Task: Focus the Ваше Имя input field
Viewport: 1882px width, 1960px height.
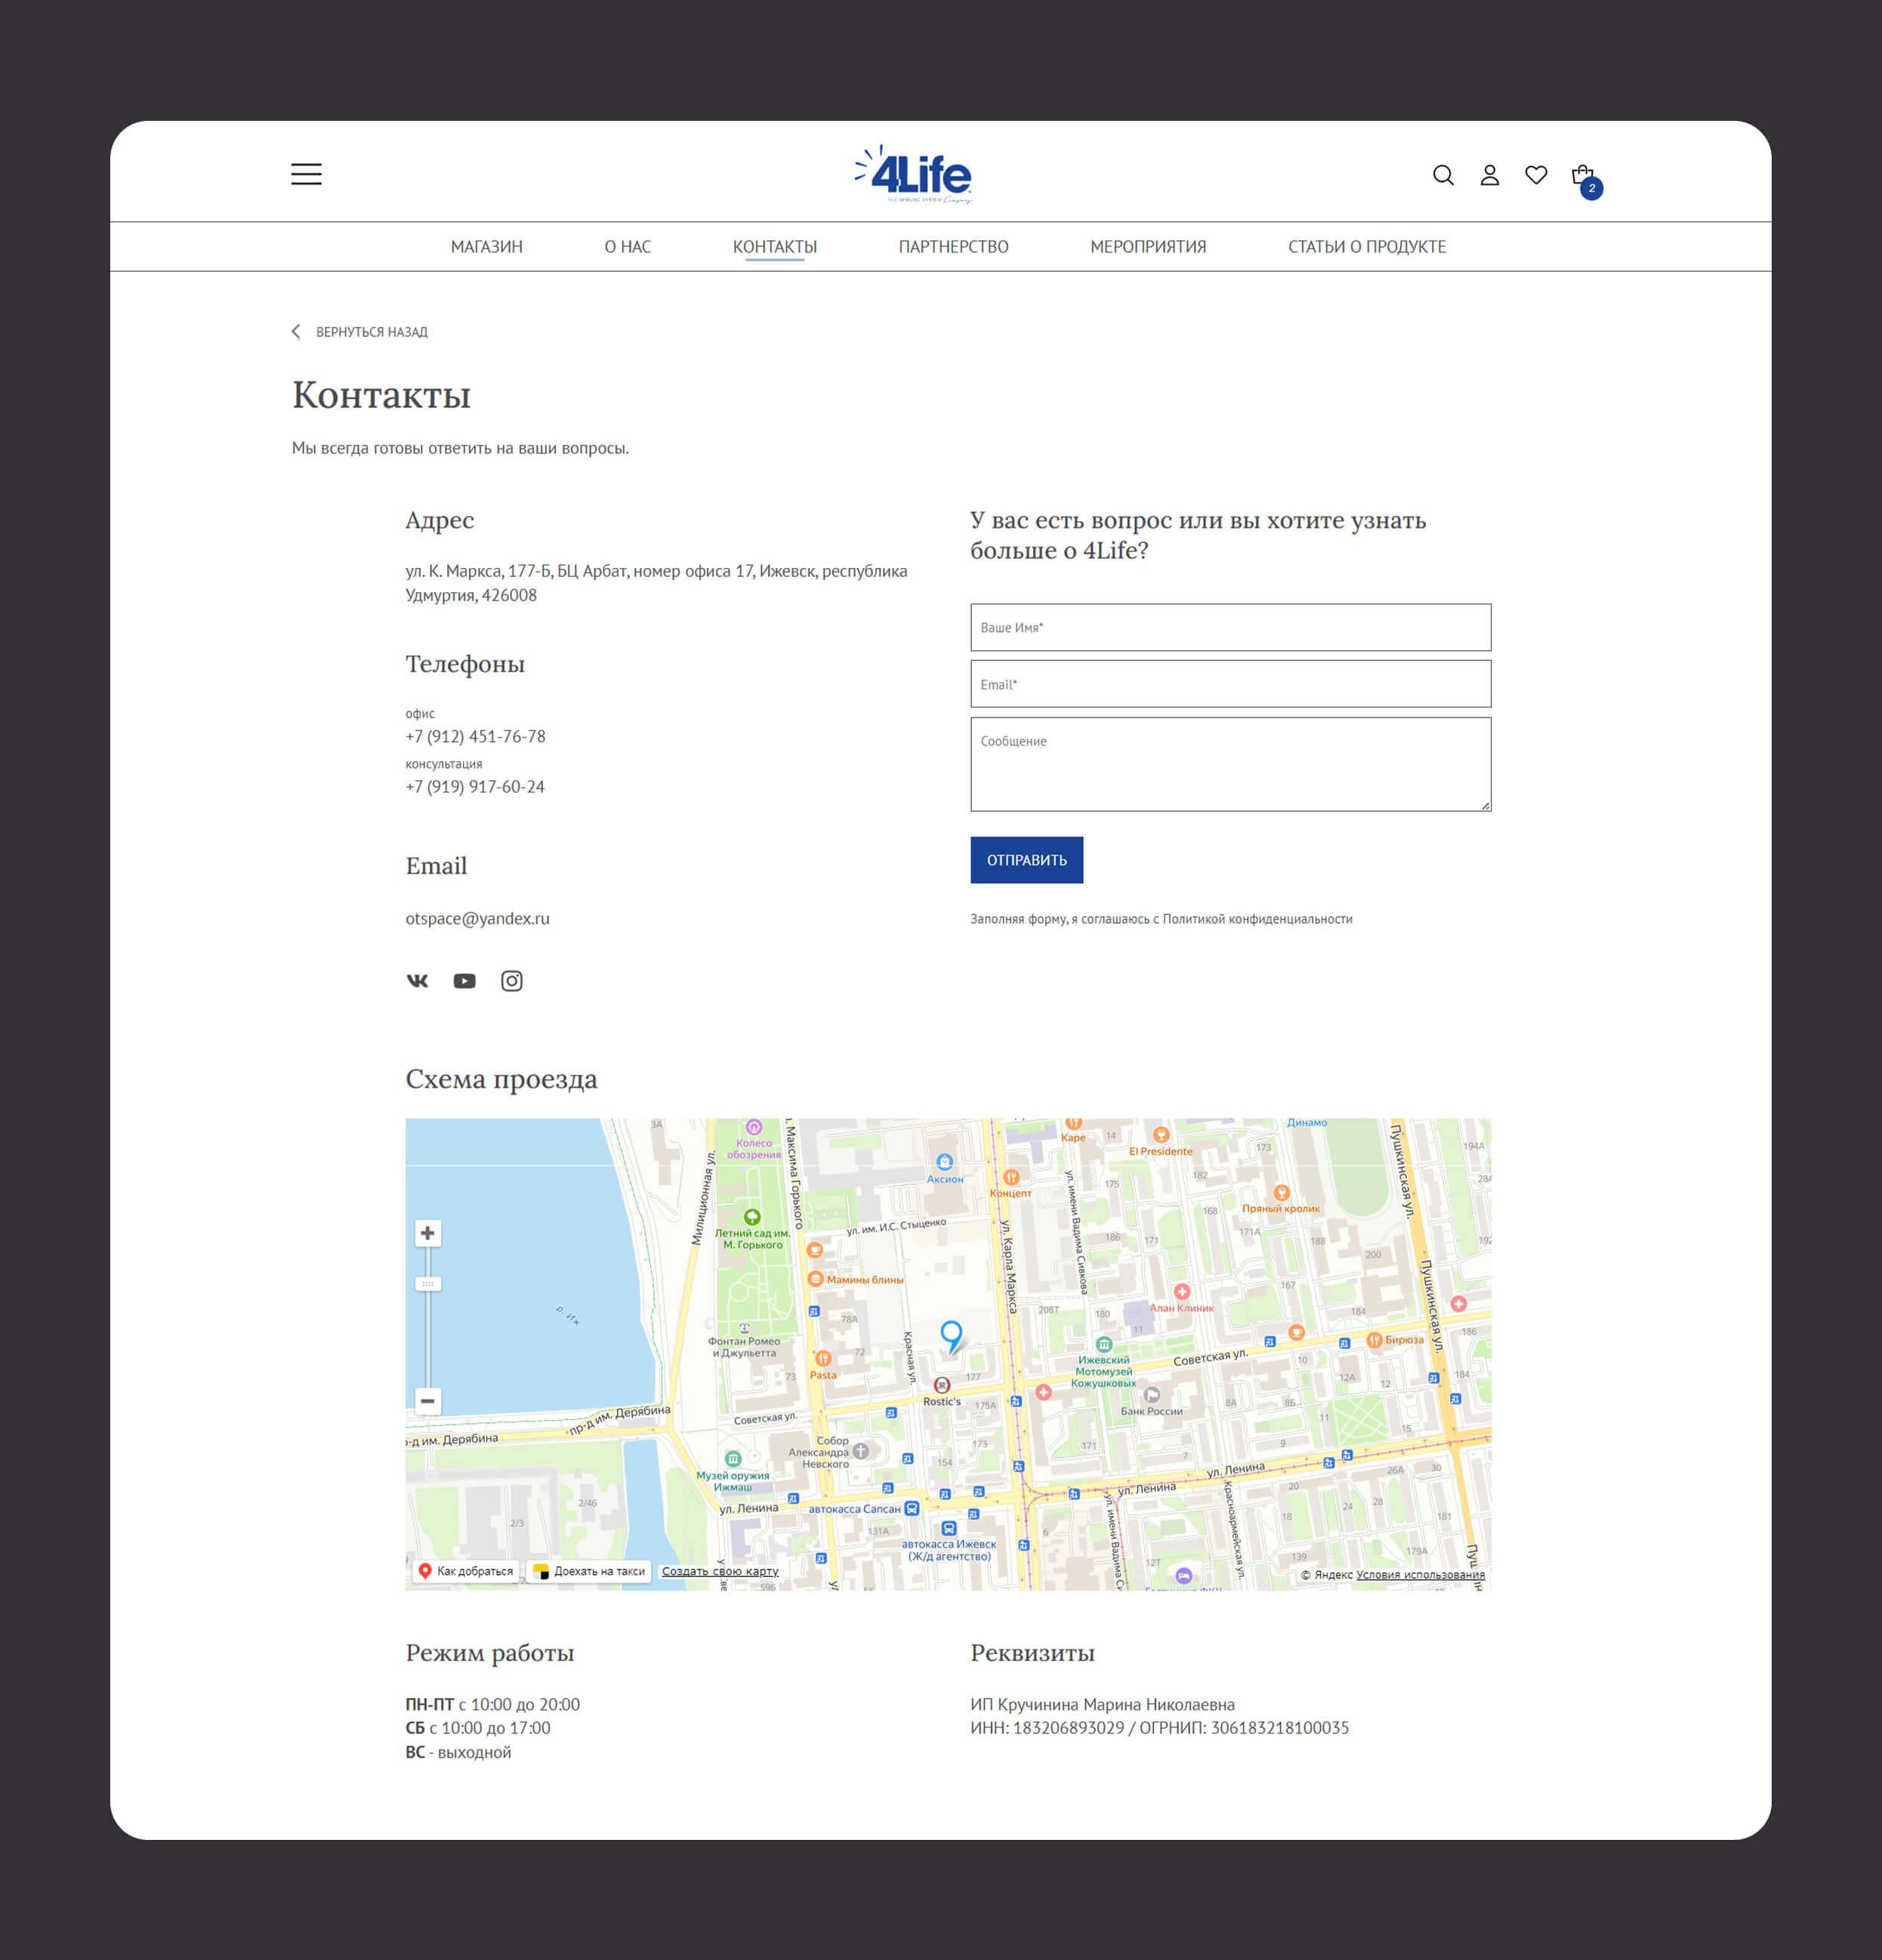Action: [1230, 627]
